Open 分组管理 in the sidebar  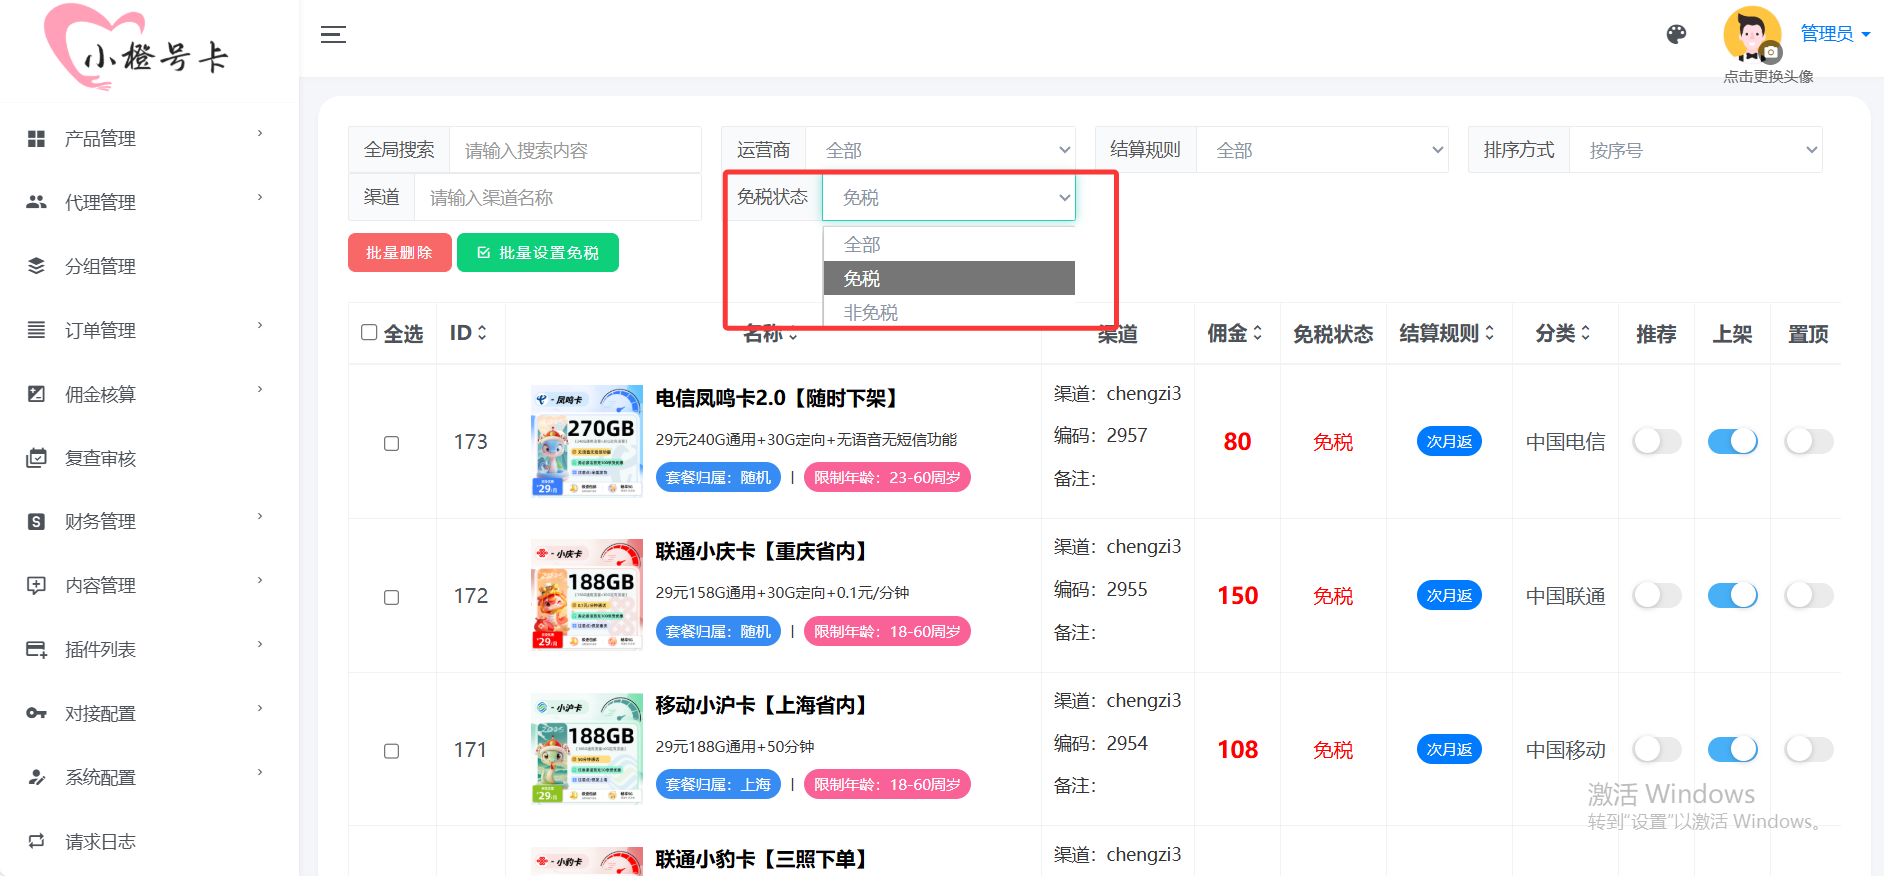click(x=100, y=266)
